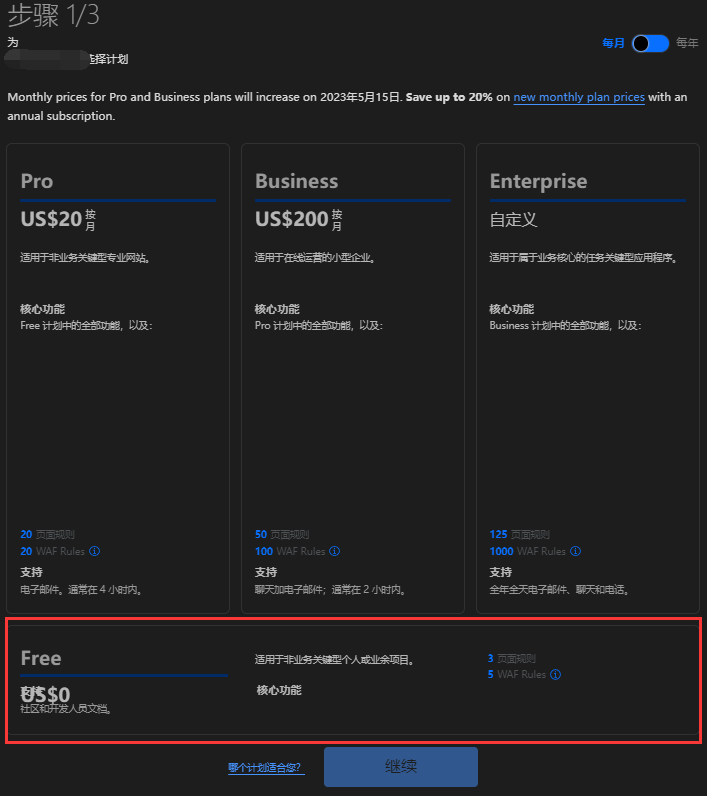Click info icon beside 1000 WAF Rules
This screenshot has width=707, height=796.
(x=575, y=551)
